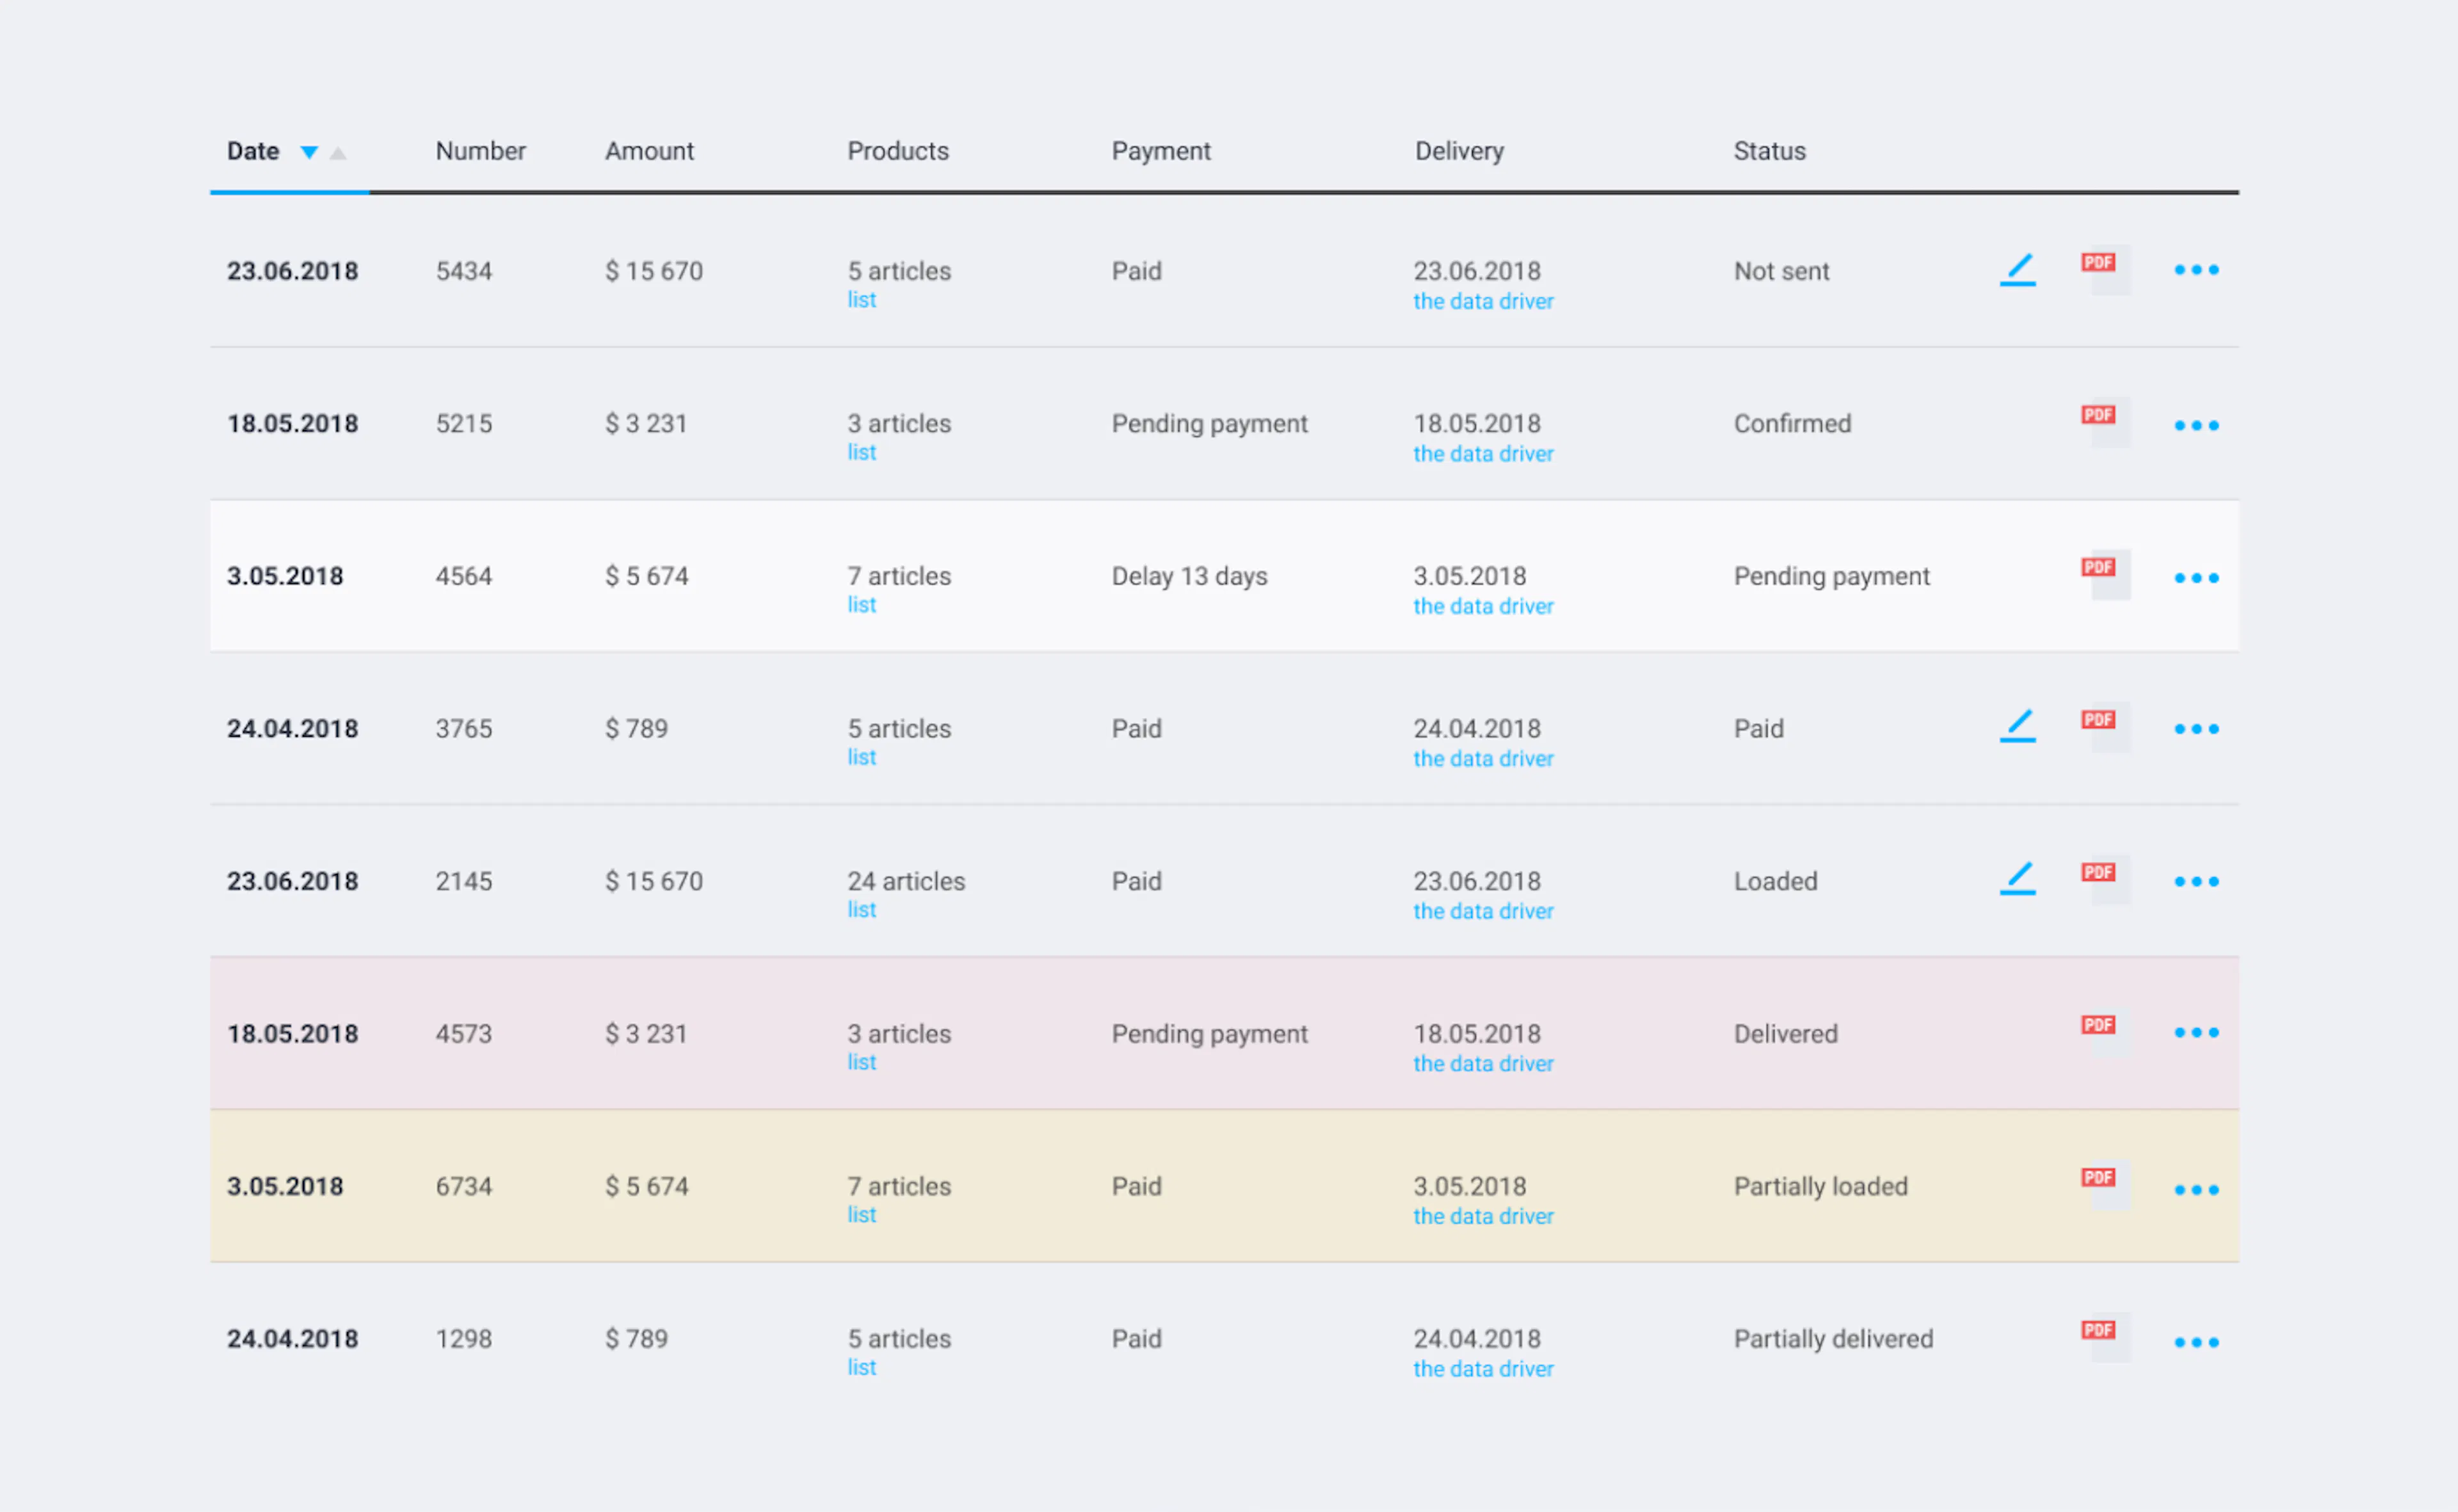This screenshot has width=2458, height=1512.
Task: Open PDF for order 4573
Action: point(2105,1032)
